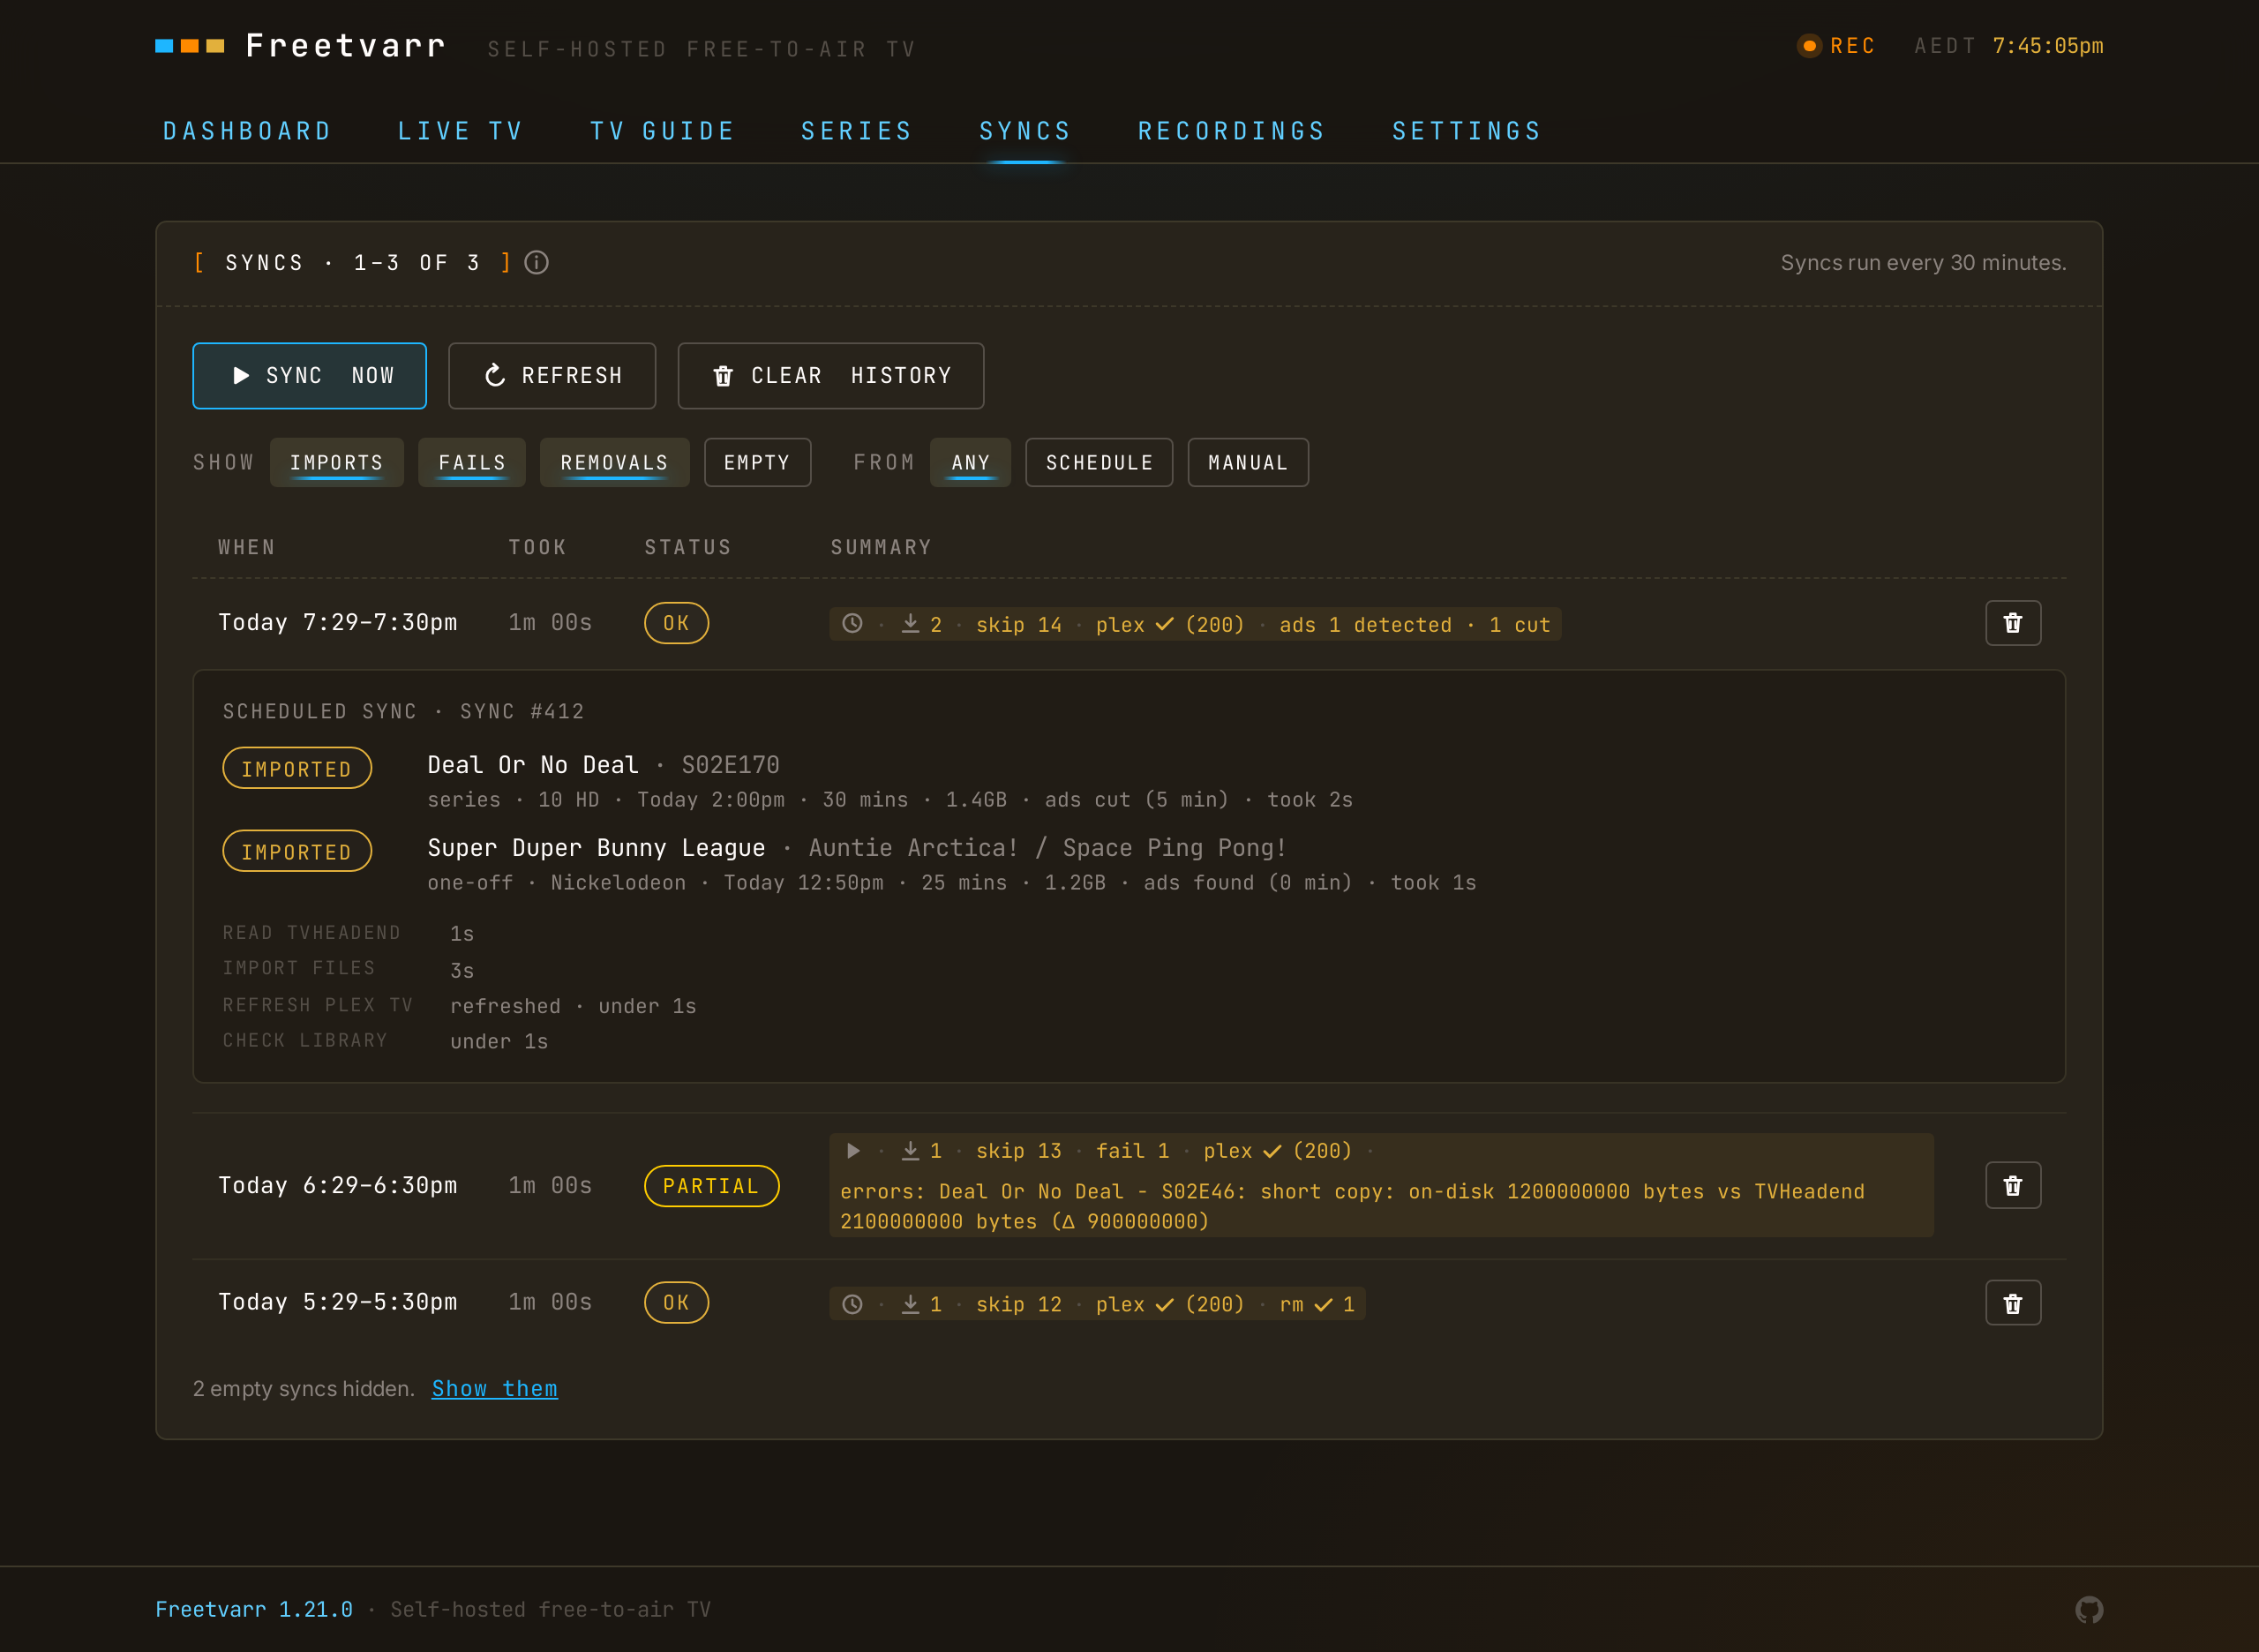Image resolution: width=2259 pixels, height=1652 pixels.
Task: Select the Any source filter
Action: pyautogui.click(x=970, y=463)
